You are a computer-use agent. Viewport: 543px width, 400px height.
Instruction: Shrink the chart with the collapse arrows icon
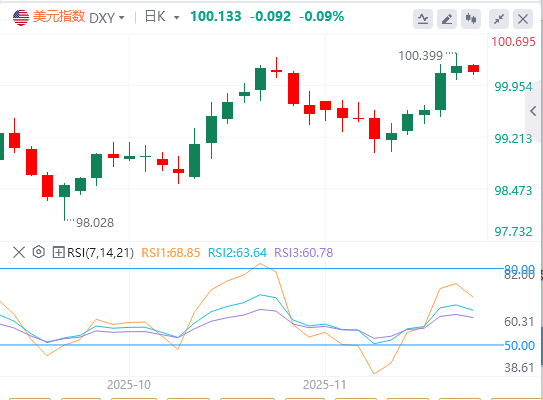click(x=499, y=19)
